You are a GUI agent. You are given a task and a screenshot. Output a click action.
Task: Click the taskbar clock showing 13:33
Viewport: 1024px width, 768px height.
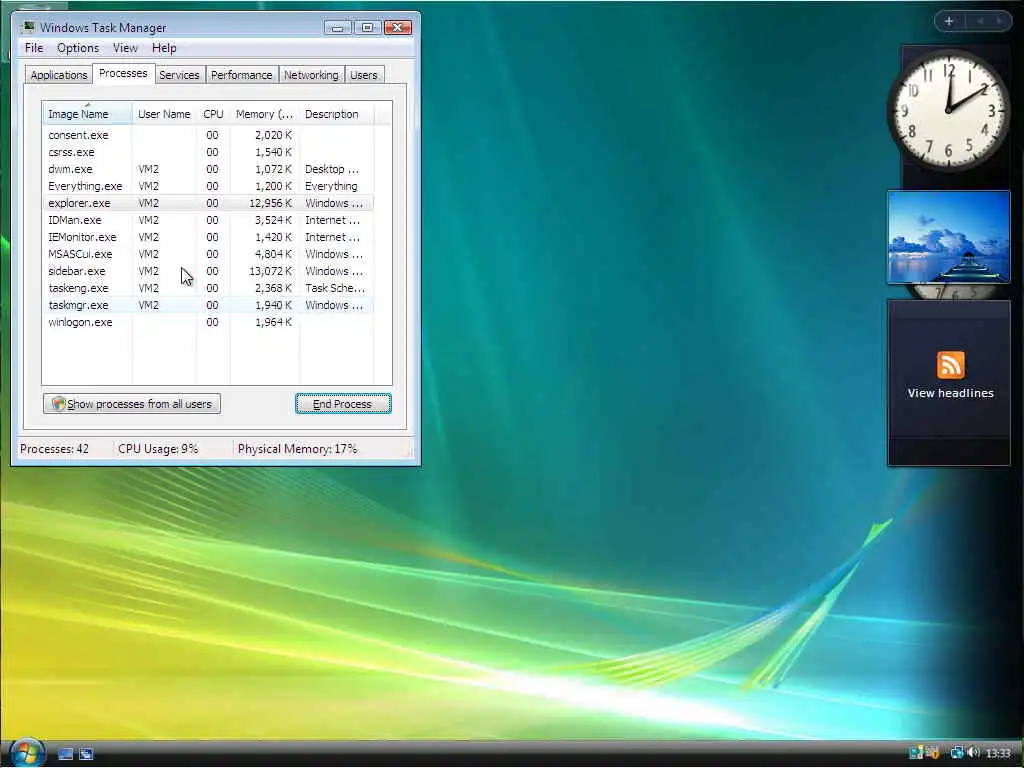point(998,754)
